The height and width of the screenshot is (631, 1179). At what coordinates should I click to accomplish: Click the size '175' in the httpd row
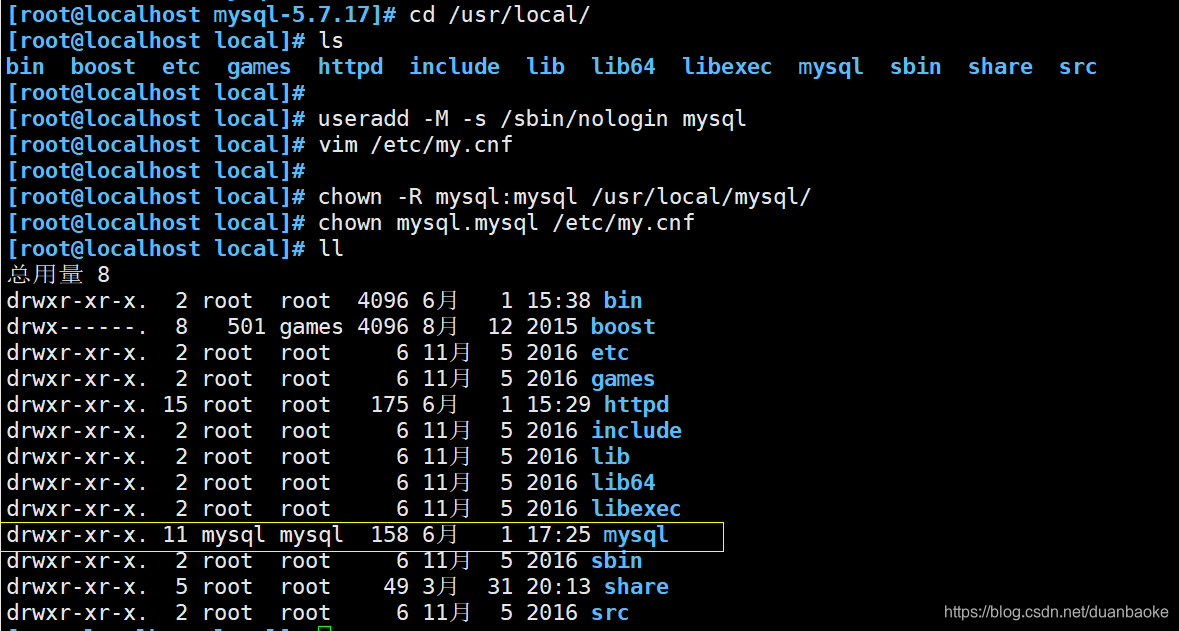(389, 405)
